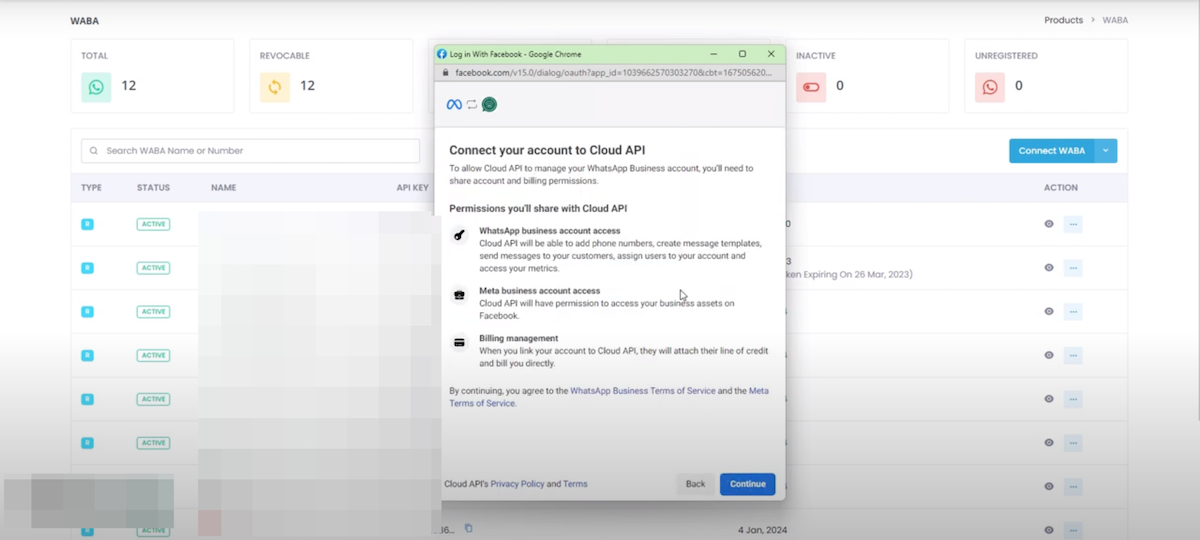1200x540 pixels.
Task: Click the copy icon in the 4 Jan, 2024 row
Action: [468, 529]
